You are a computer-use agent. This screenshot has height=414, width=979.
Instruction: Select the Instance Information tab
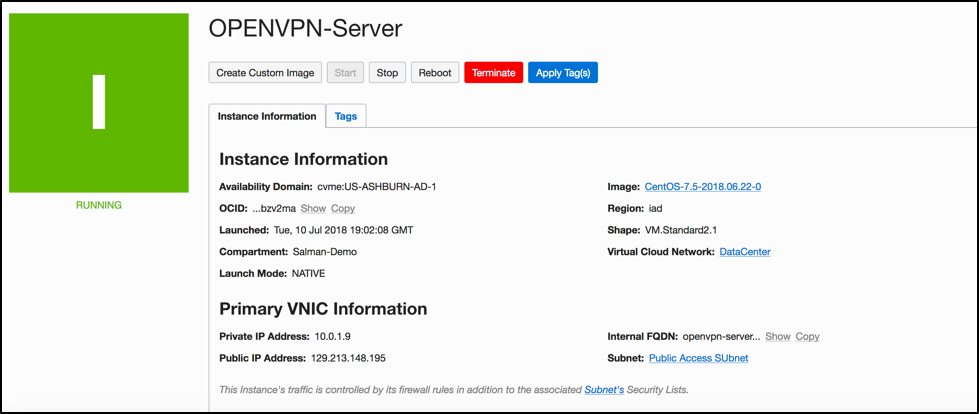pyautogui.click(x=267, y=116)
